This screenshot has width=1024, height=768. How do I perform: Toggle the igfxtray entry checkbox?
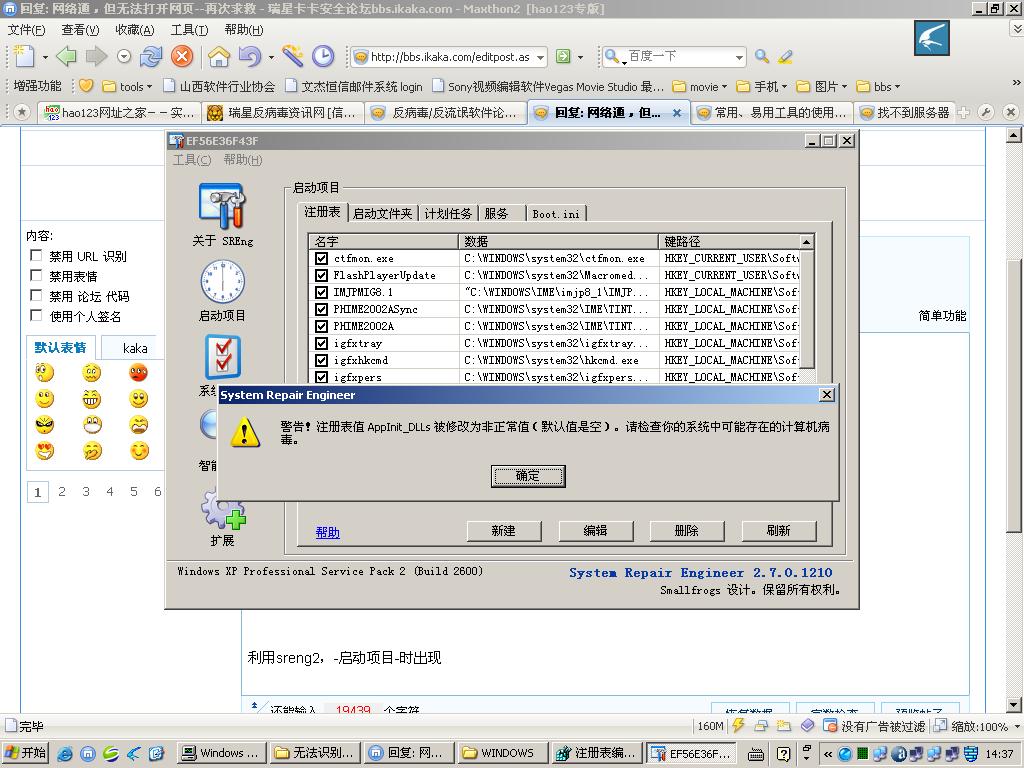pyautogui.click(x=321, y=343)
